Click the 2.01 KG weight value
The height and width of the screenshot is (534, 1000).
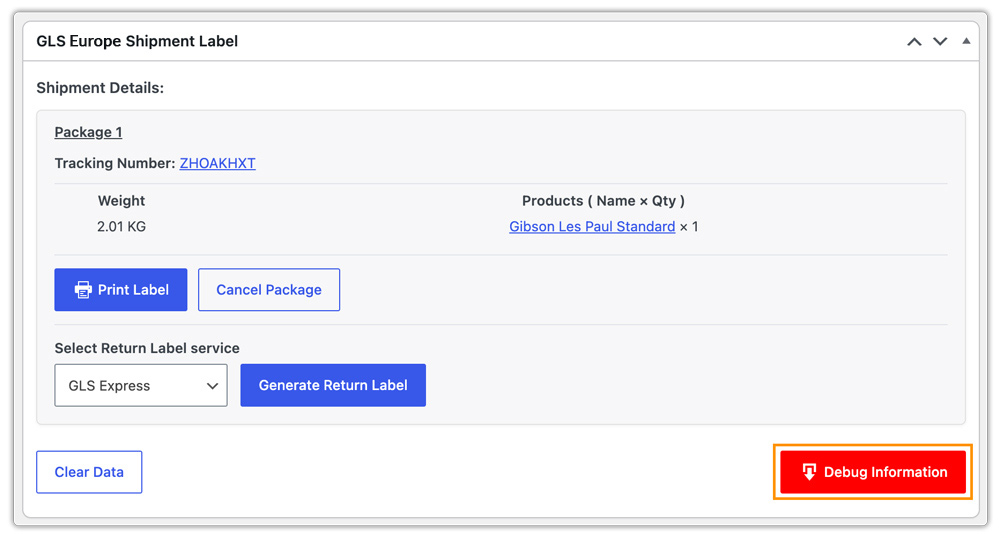121,226
